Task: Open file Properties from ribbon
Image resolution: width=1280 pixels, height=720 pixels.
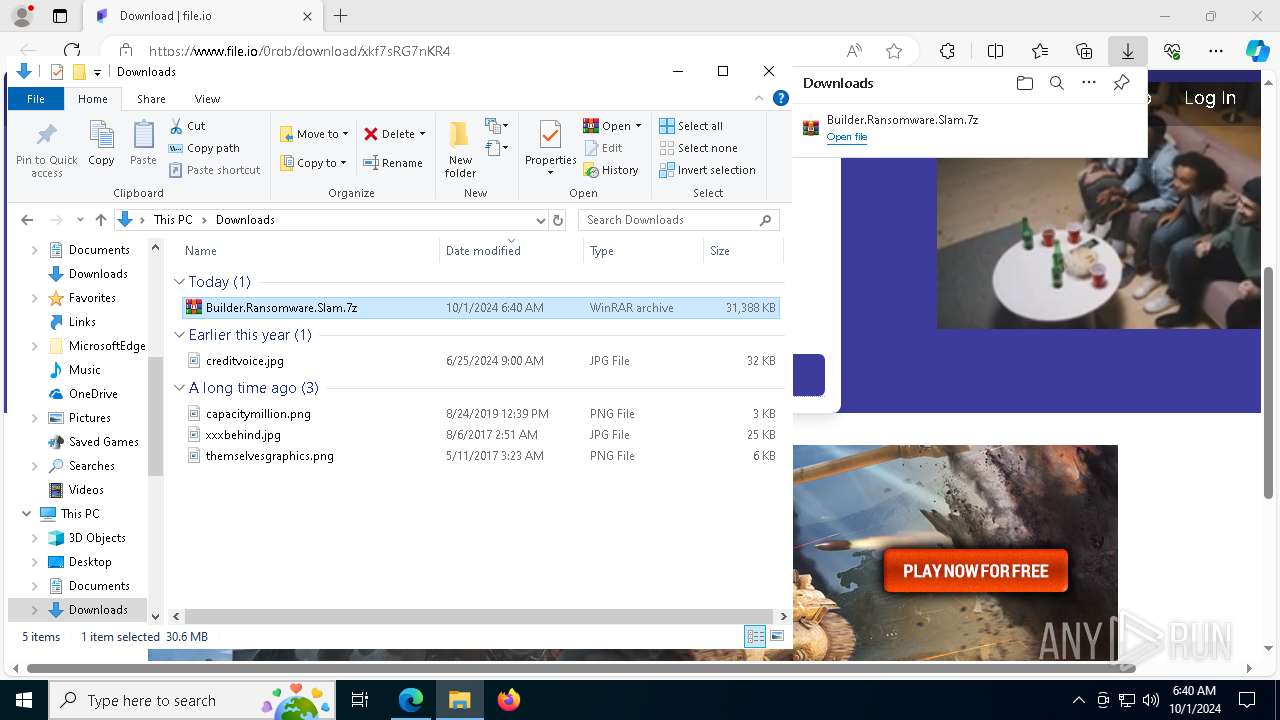Action: [x=550, y=148]
